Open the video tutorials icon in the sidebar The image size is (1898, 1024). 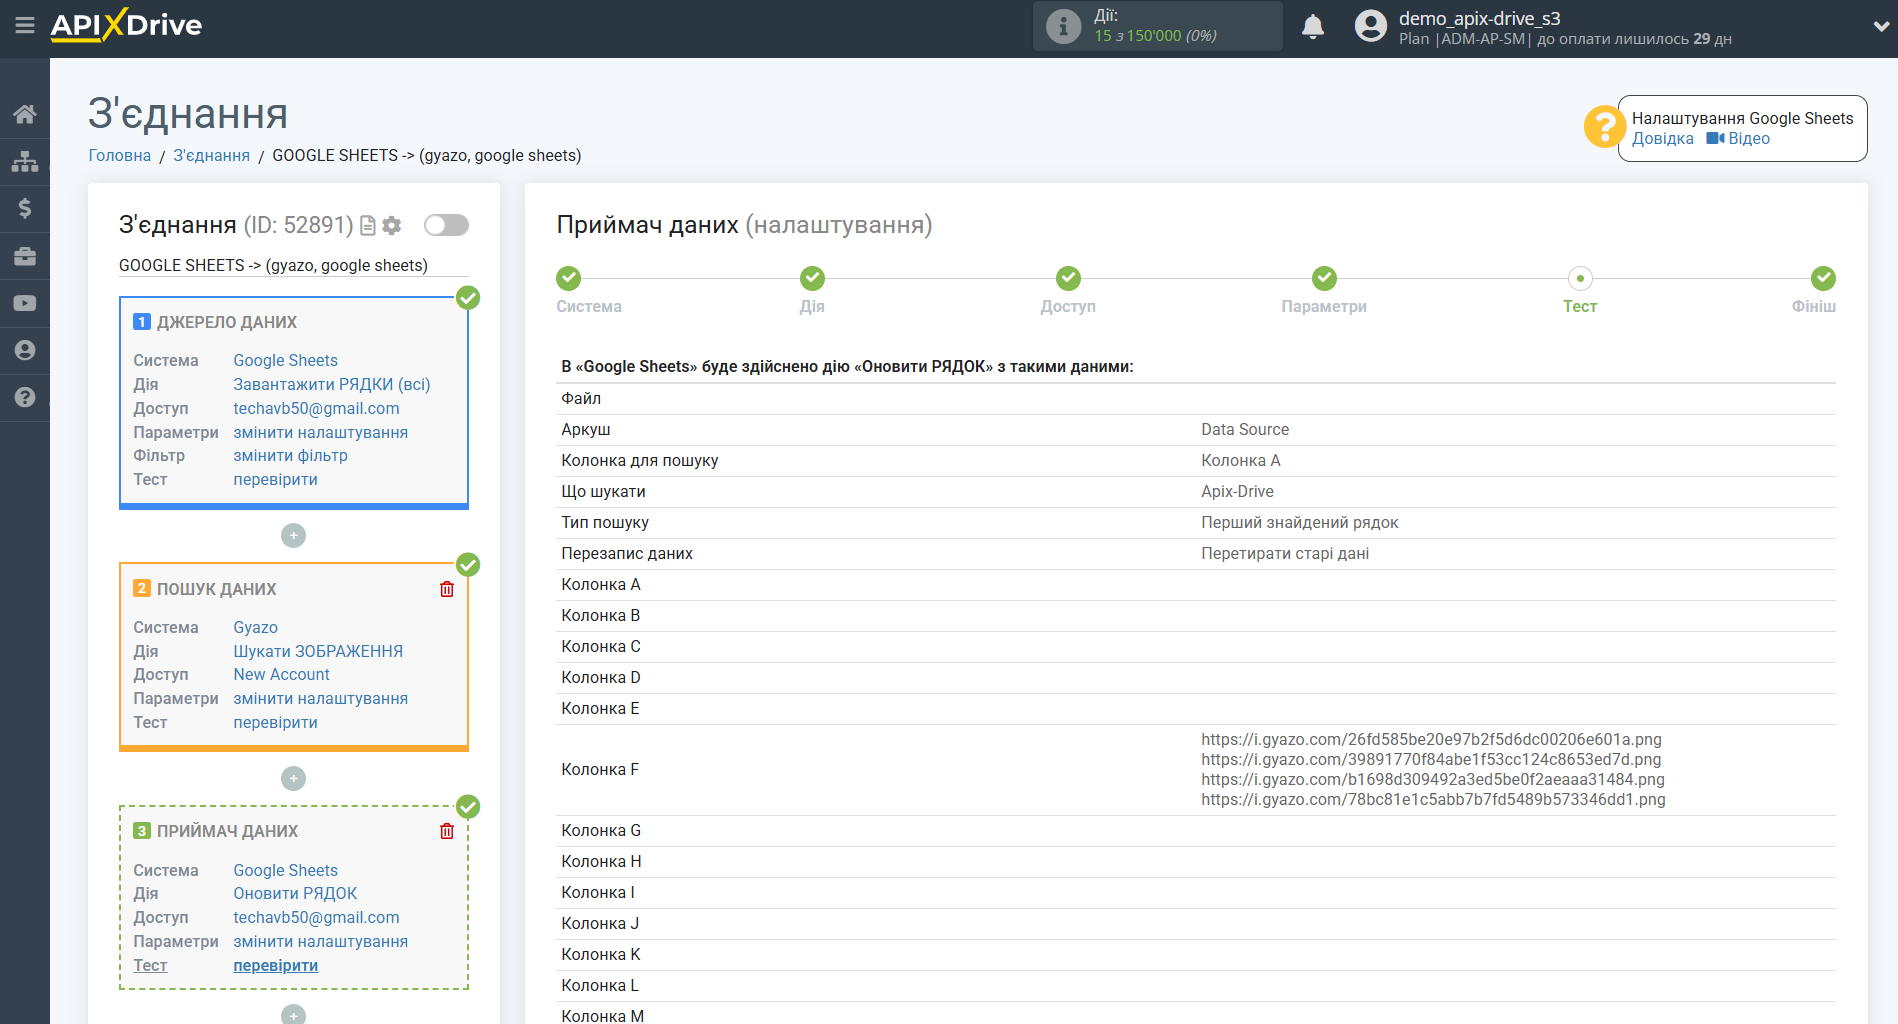click(25, 303)
